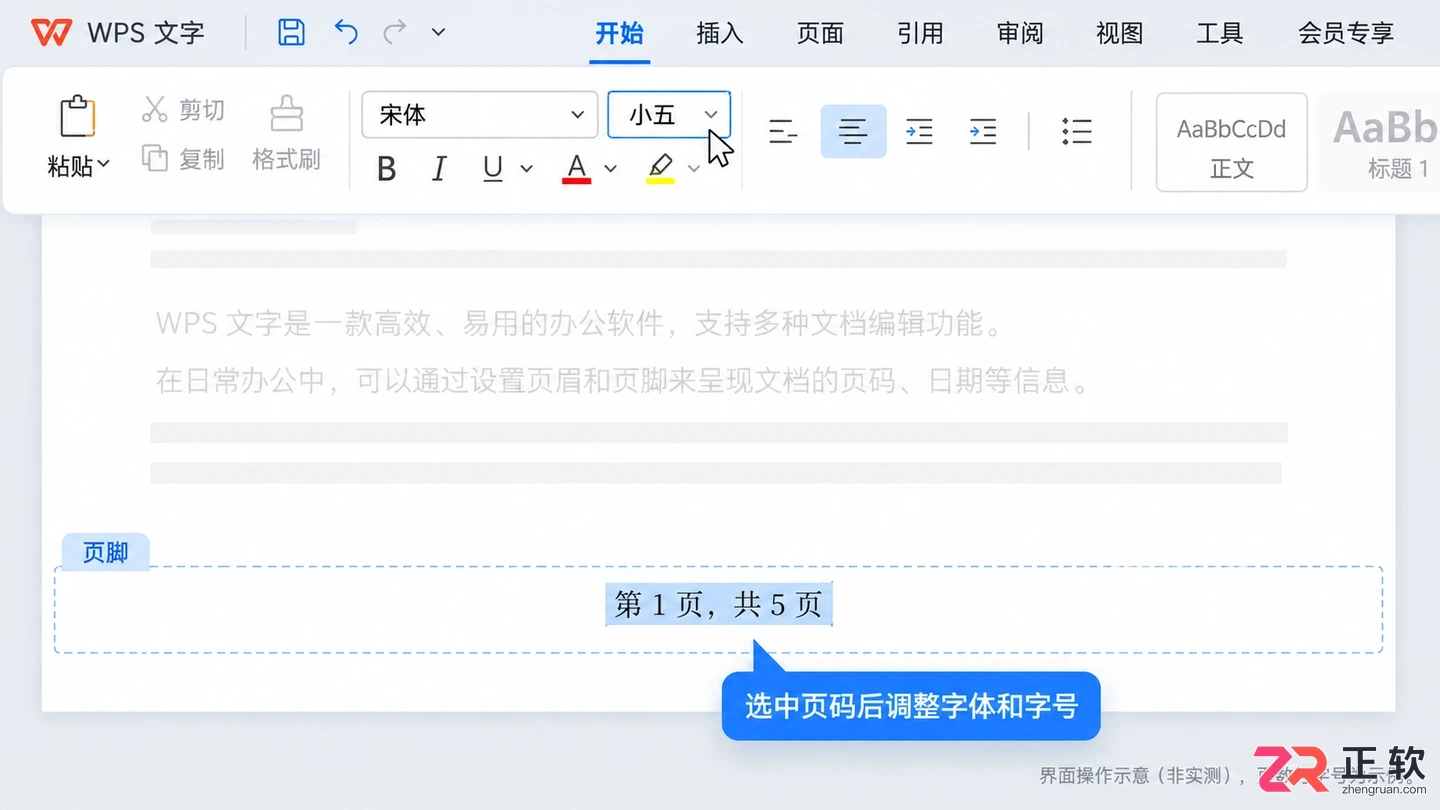Redo the last undone action
This screenshot has height=810, width=1440.
395,32
